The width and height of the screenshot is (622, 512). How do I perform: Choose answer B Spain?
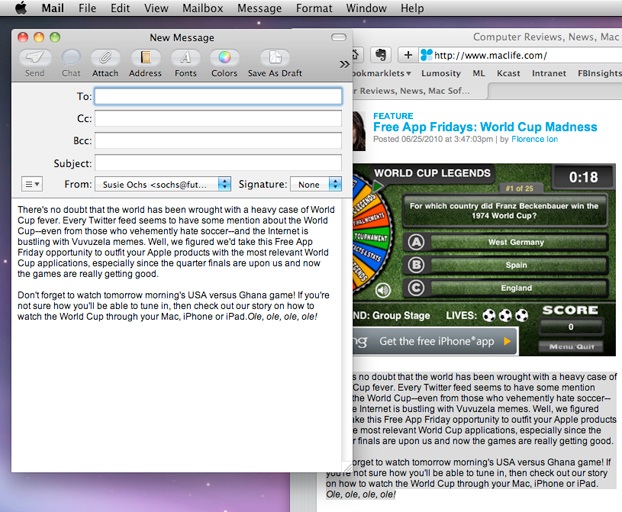506,265
